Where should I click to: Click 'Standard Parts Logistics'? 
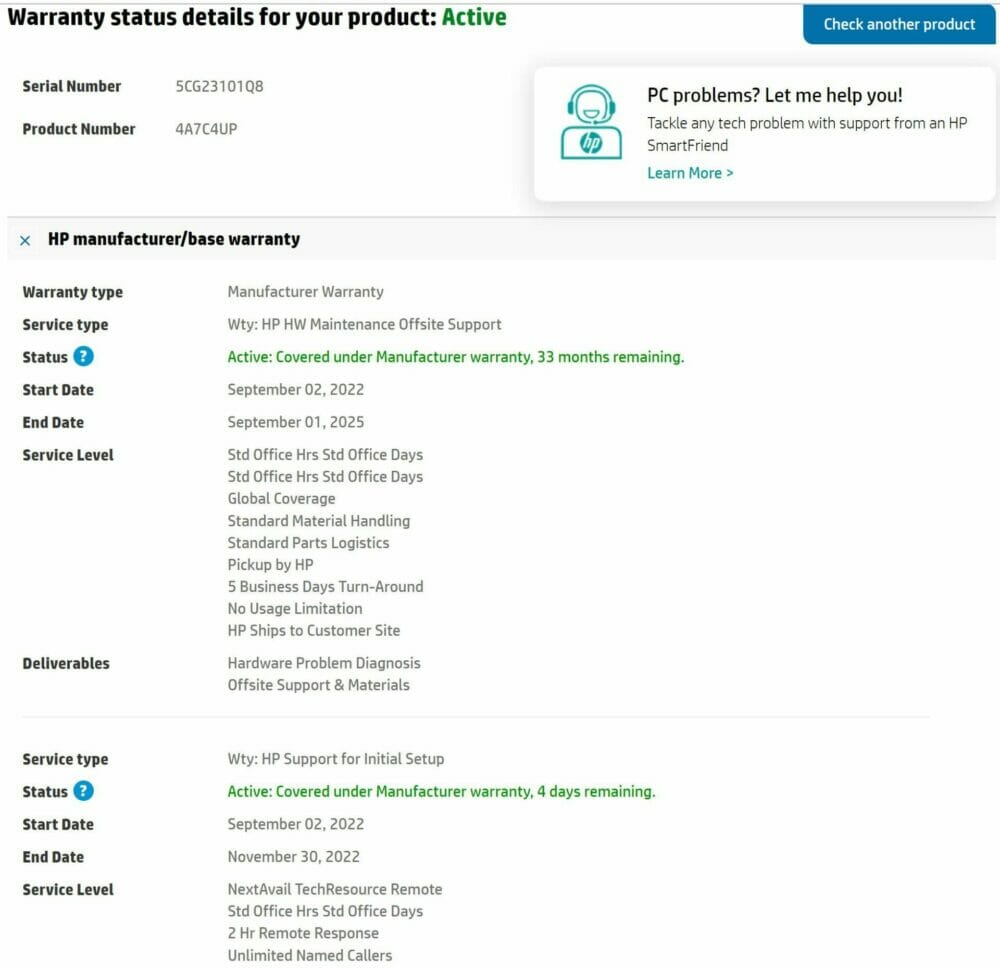(308, 542)
